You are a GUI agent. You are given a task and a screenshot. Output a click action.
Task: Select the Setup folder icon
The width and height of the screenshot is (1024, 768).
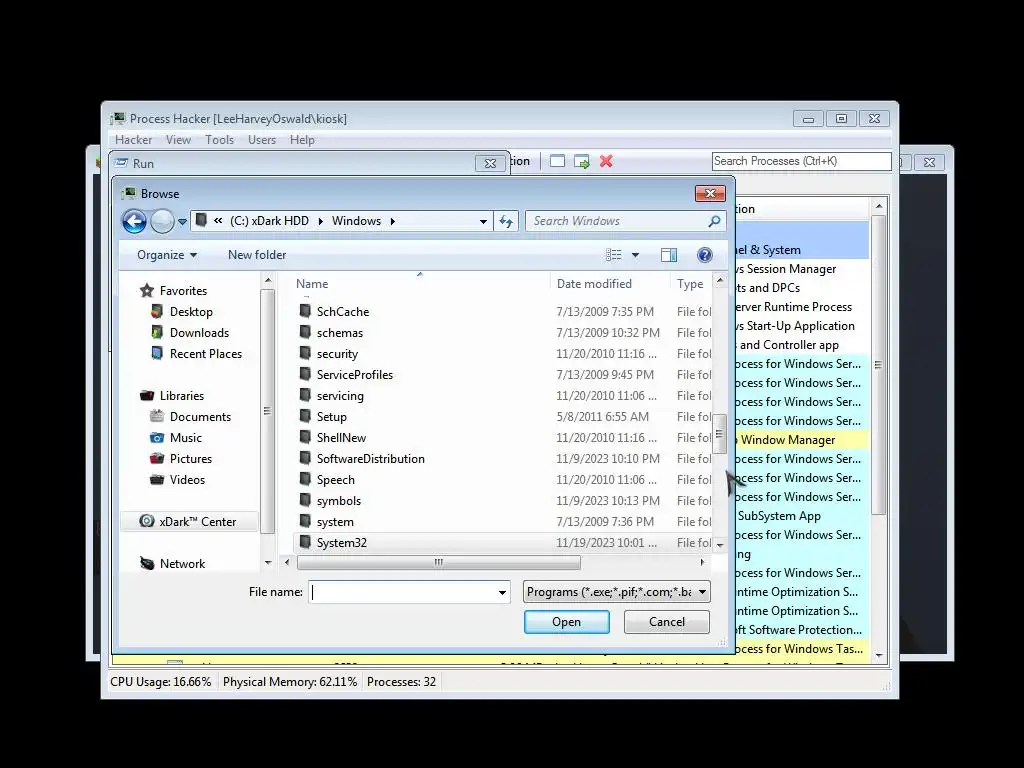click(305, 416)
